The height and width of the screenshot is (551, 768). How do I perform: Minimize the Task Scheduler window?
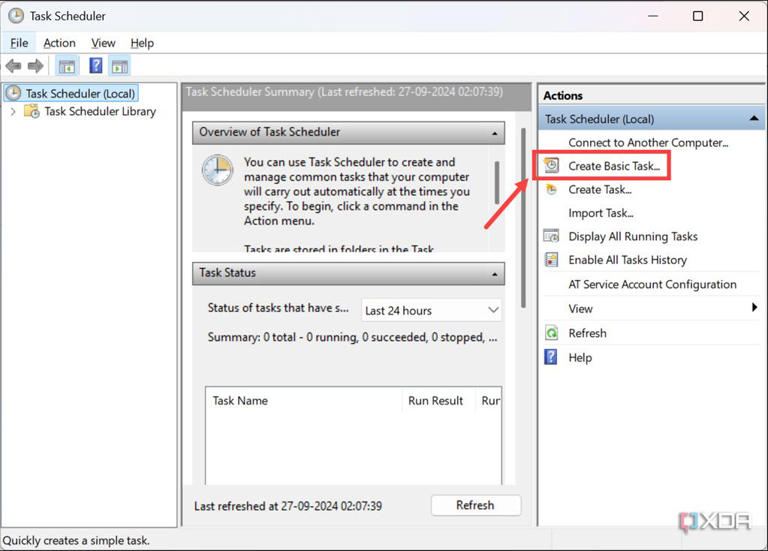pos(652,16)
